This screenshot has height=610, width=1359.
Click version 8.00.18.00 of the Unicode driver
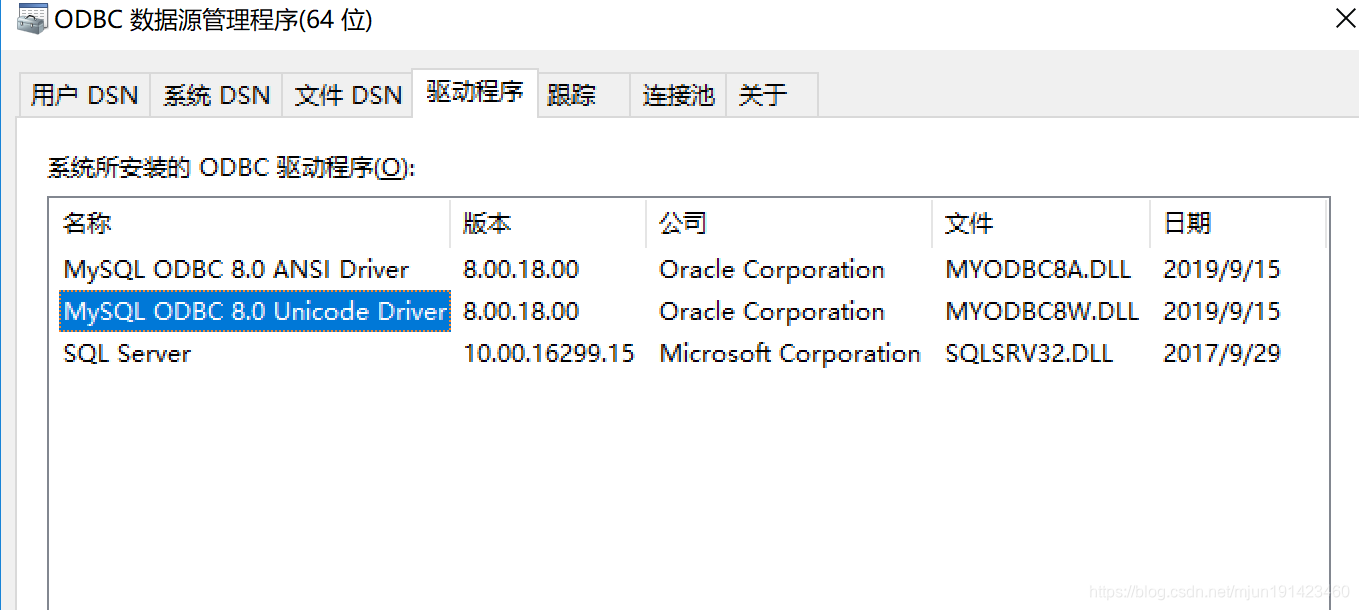(521, 312)
